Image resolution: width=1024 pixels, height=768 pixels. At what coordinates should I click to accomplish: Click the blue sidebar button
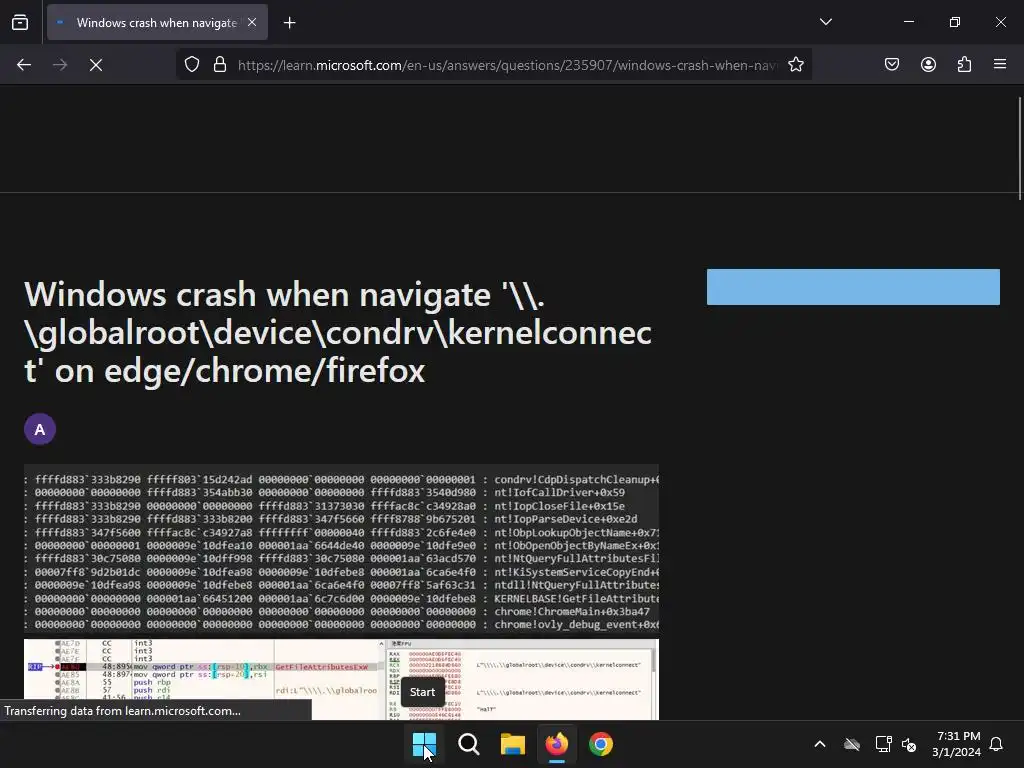coord(853,287)
